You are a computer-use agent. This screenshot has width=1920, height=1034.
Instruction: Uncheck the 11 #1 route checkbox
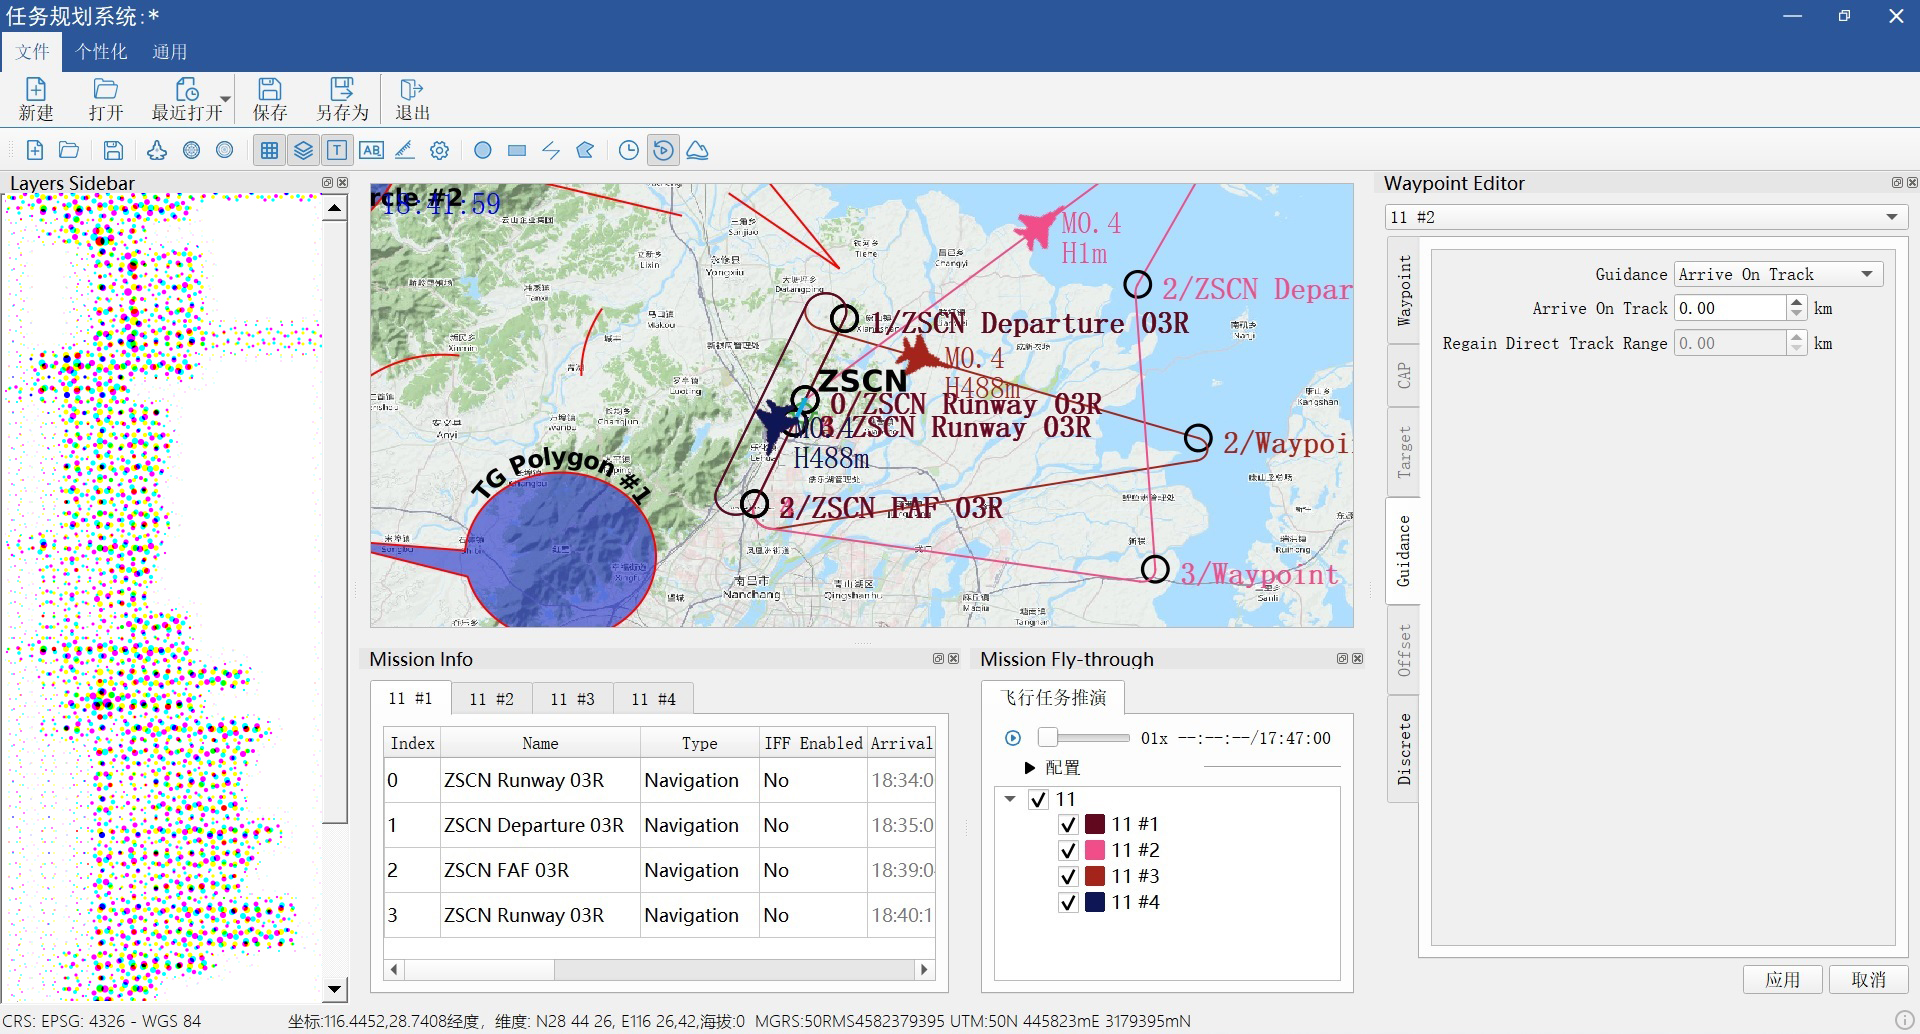tap(1068, 824)
